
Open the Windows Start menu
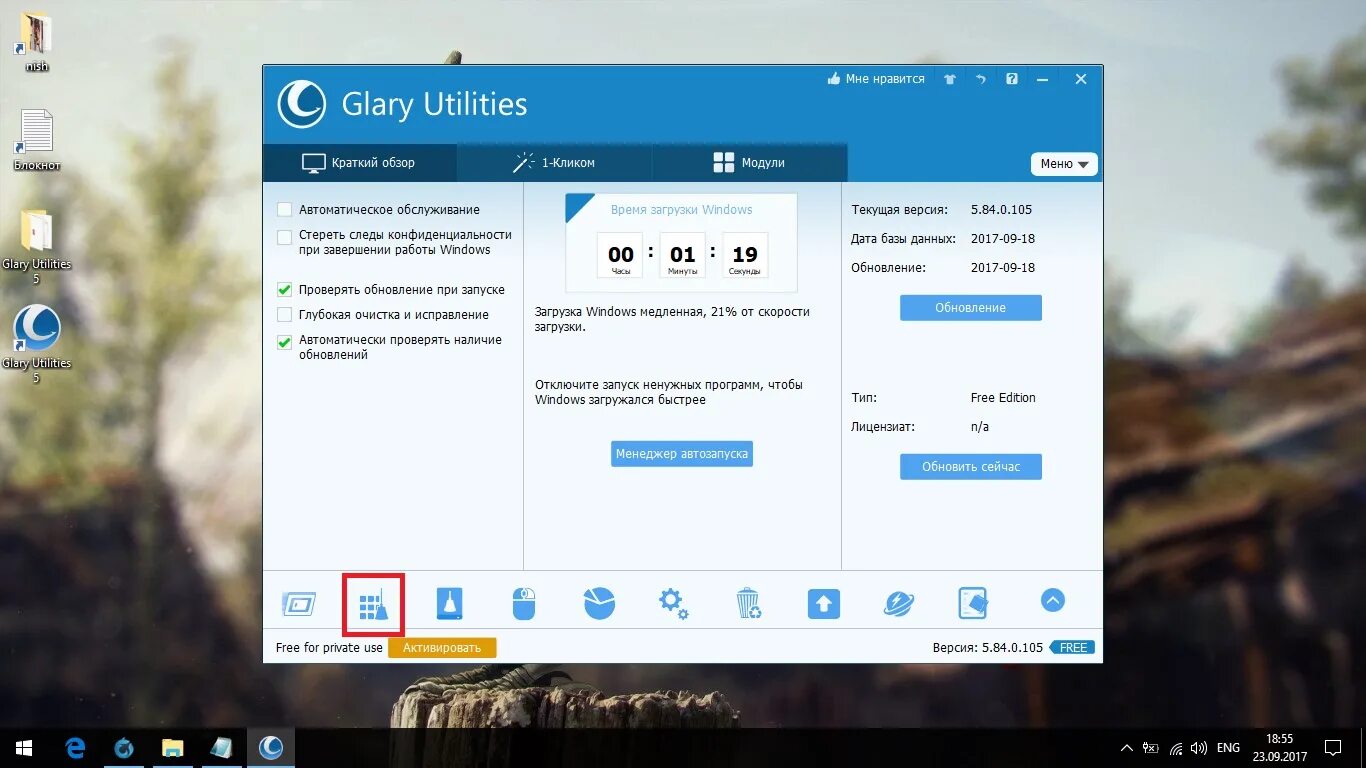pos(24,747)
